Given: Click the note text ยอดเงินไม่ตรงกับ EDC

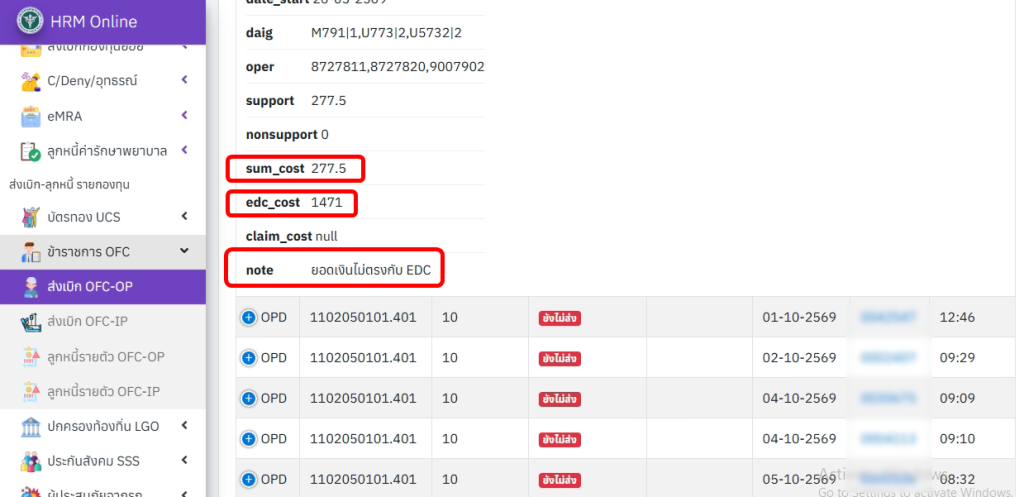Looking at the screenshot, I should [x=371, y=270].
